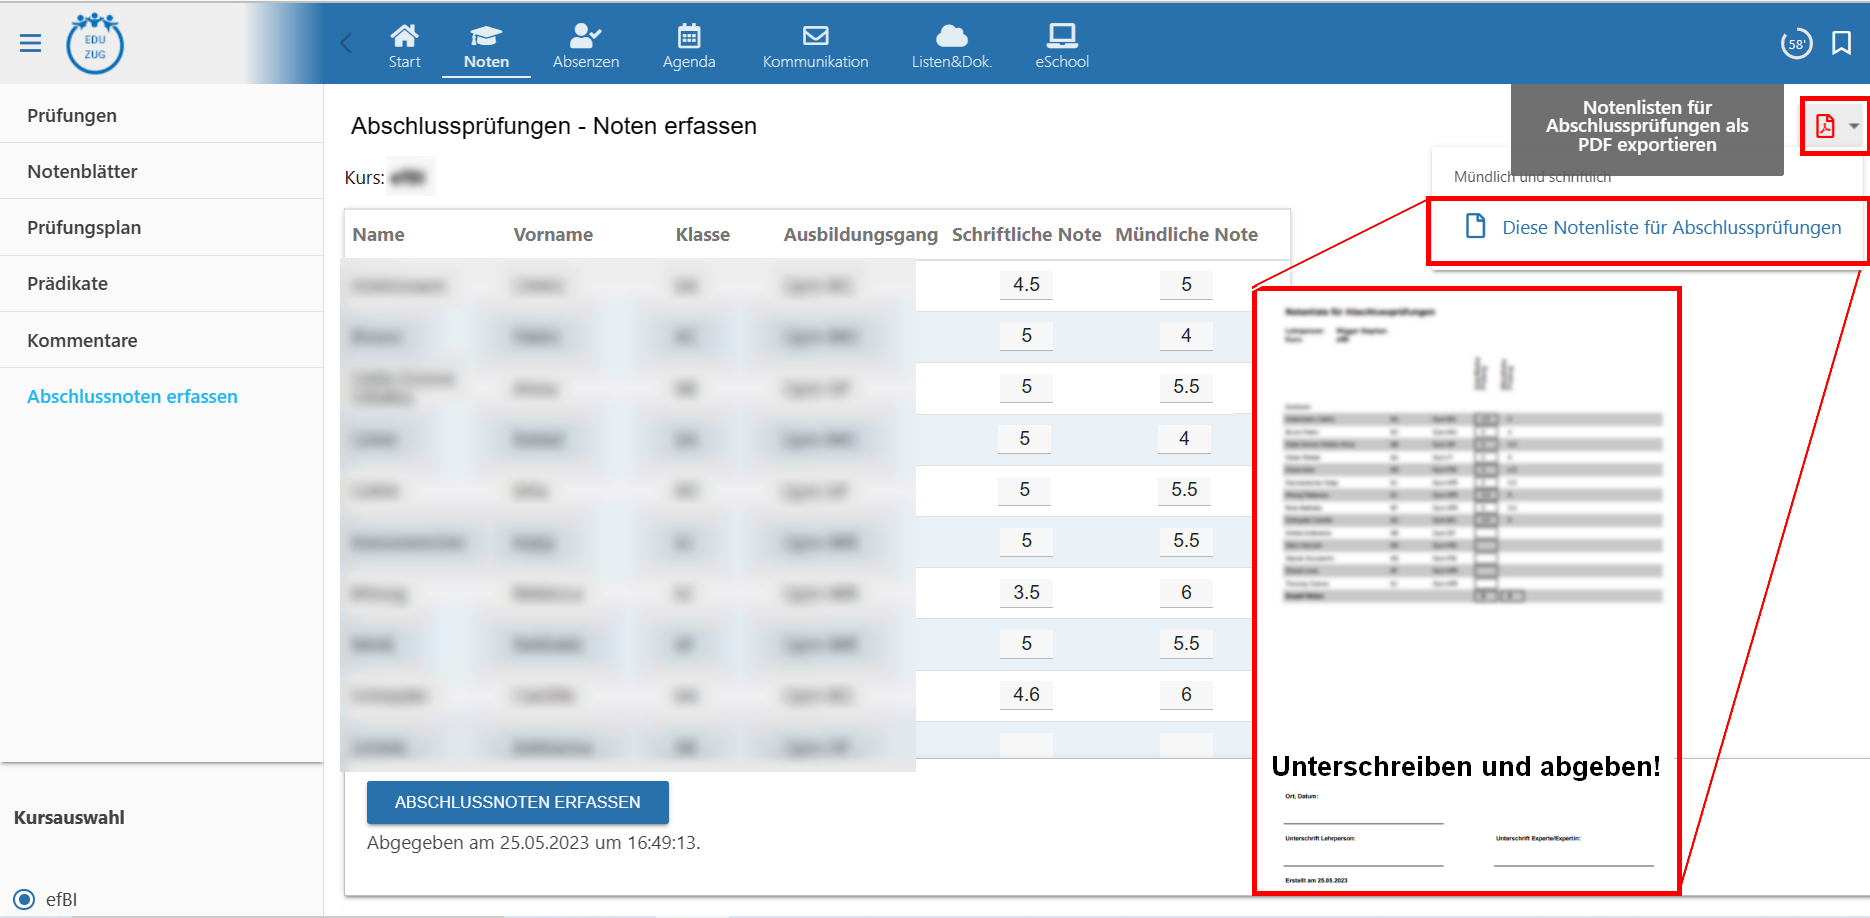Select the efBI course radio button
Screen dimensions: 1870x918
tap(24, 899)
